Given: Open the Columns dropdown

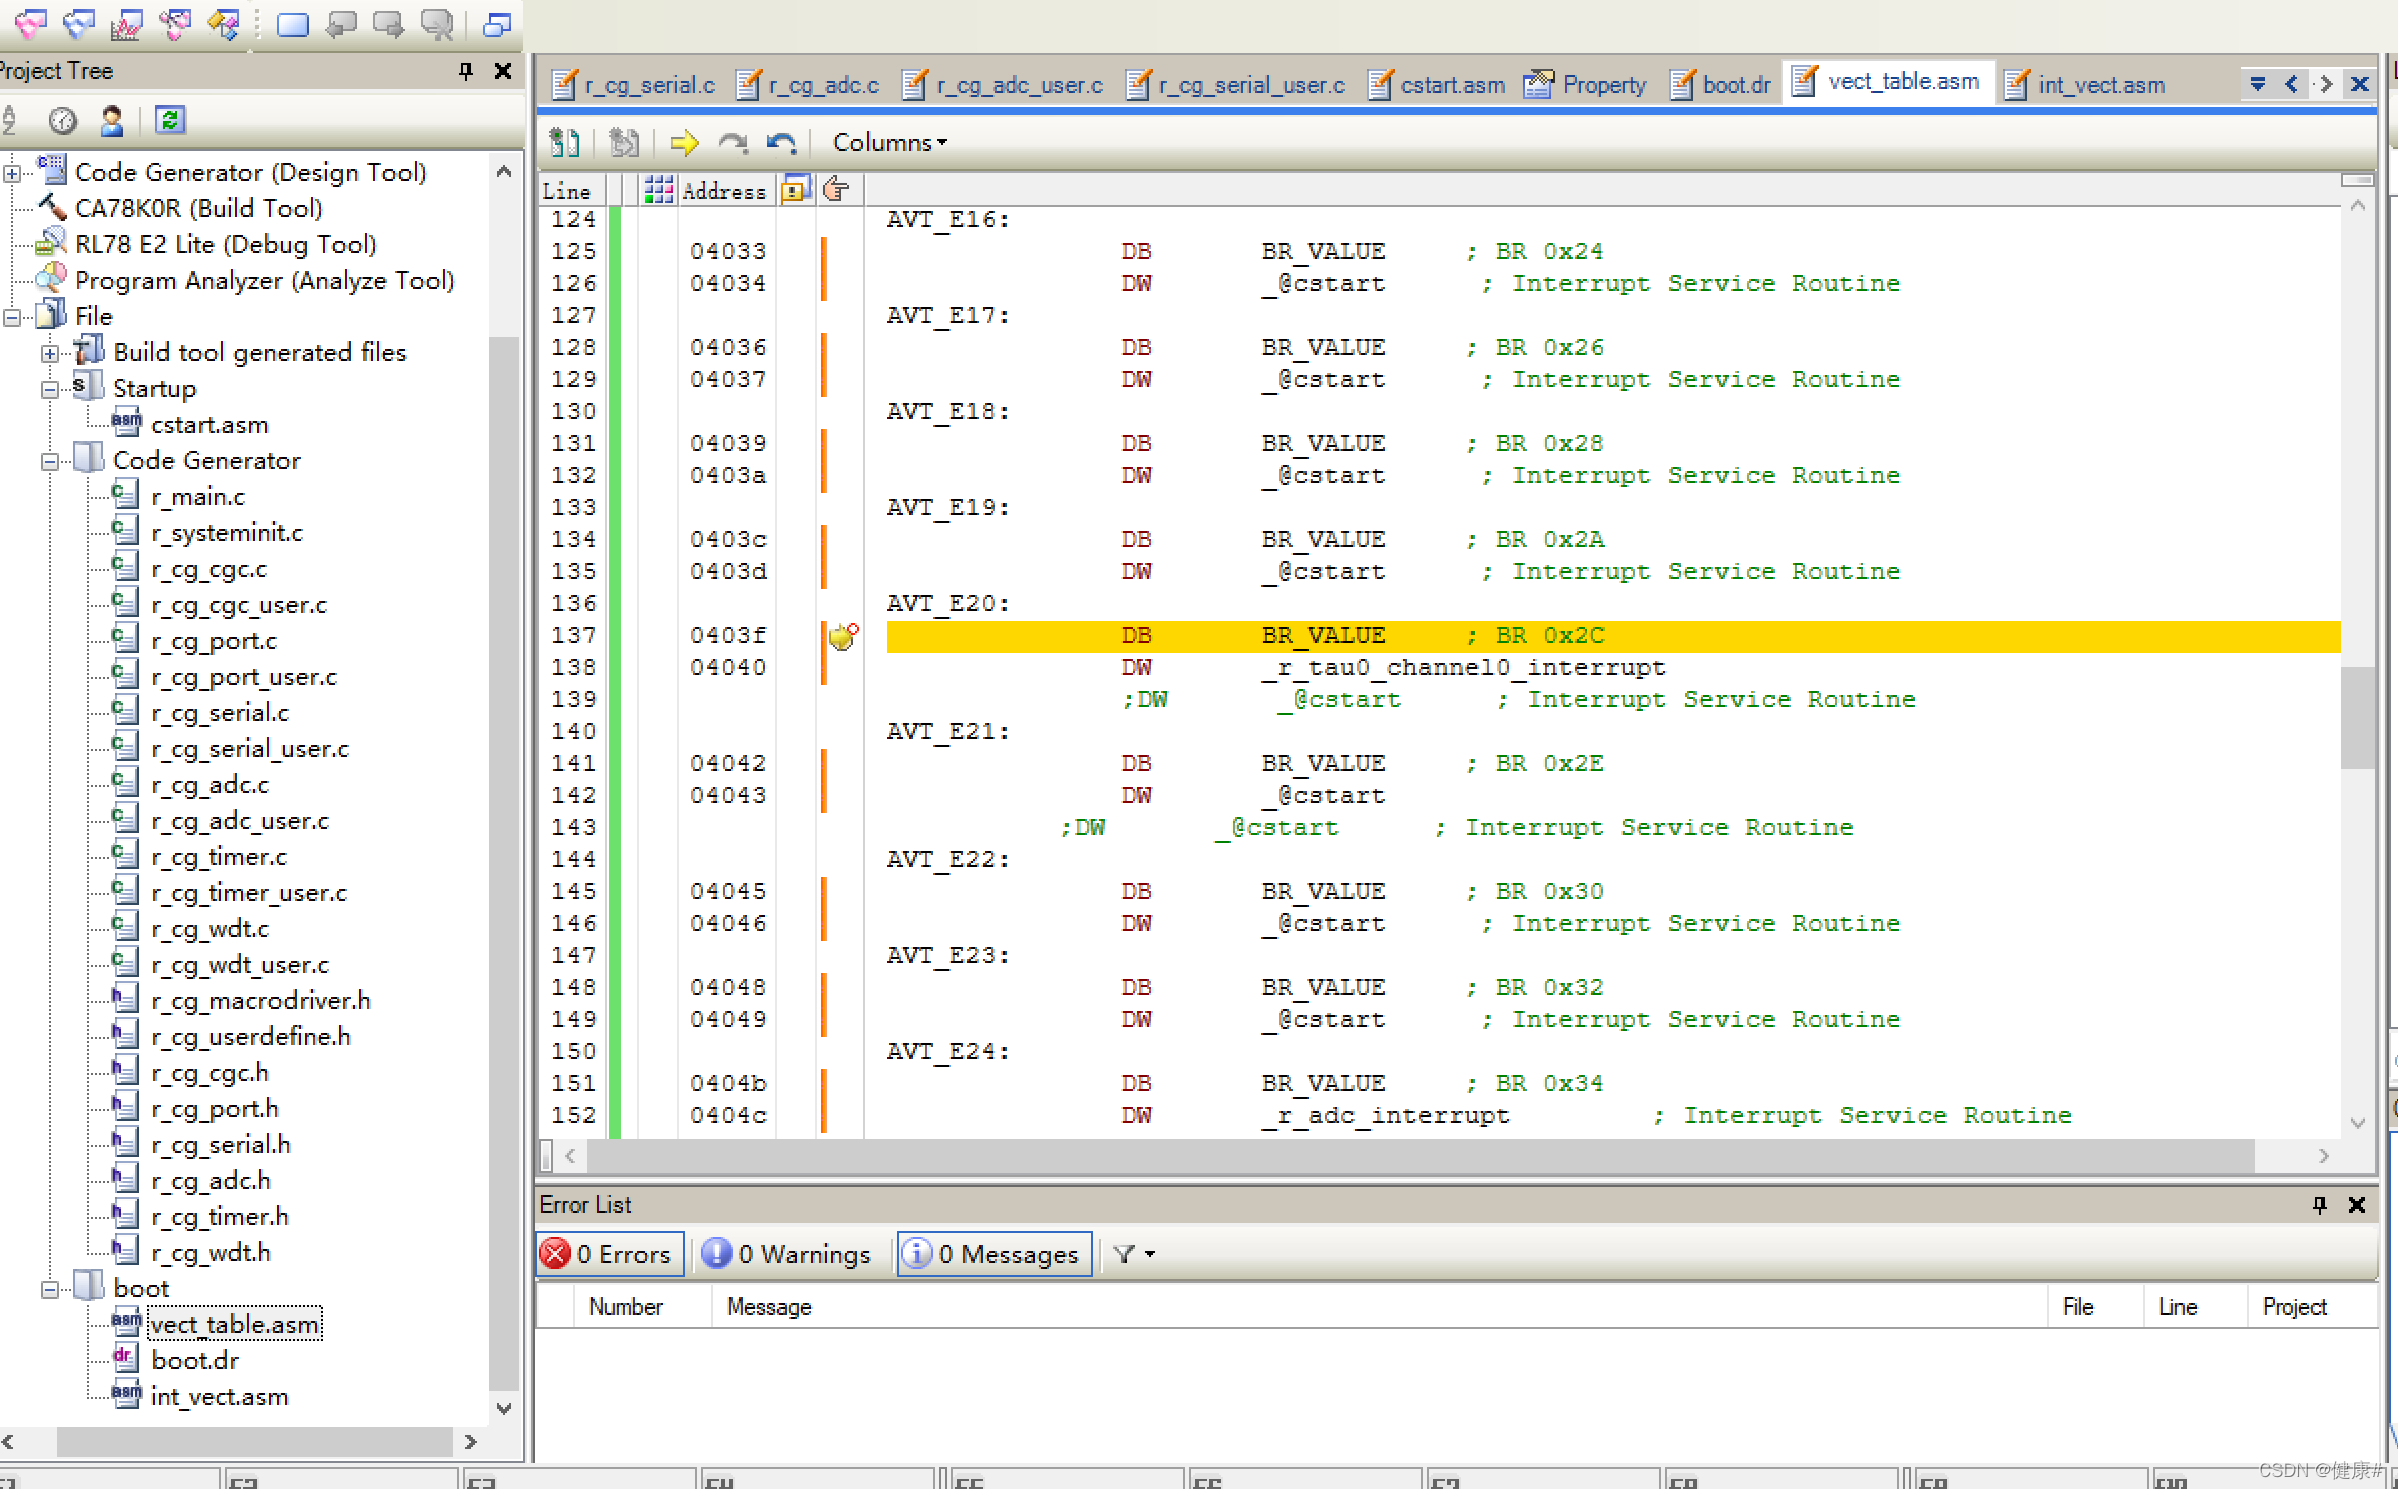Looking at the screenshot, I should tap(889, 143).
